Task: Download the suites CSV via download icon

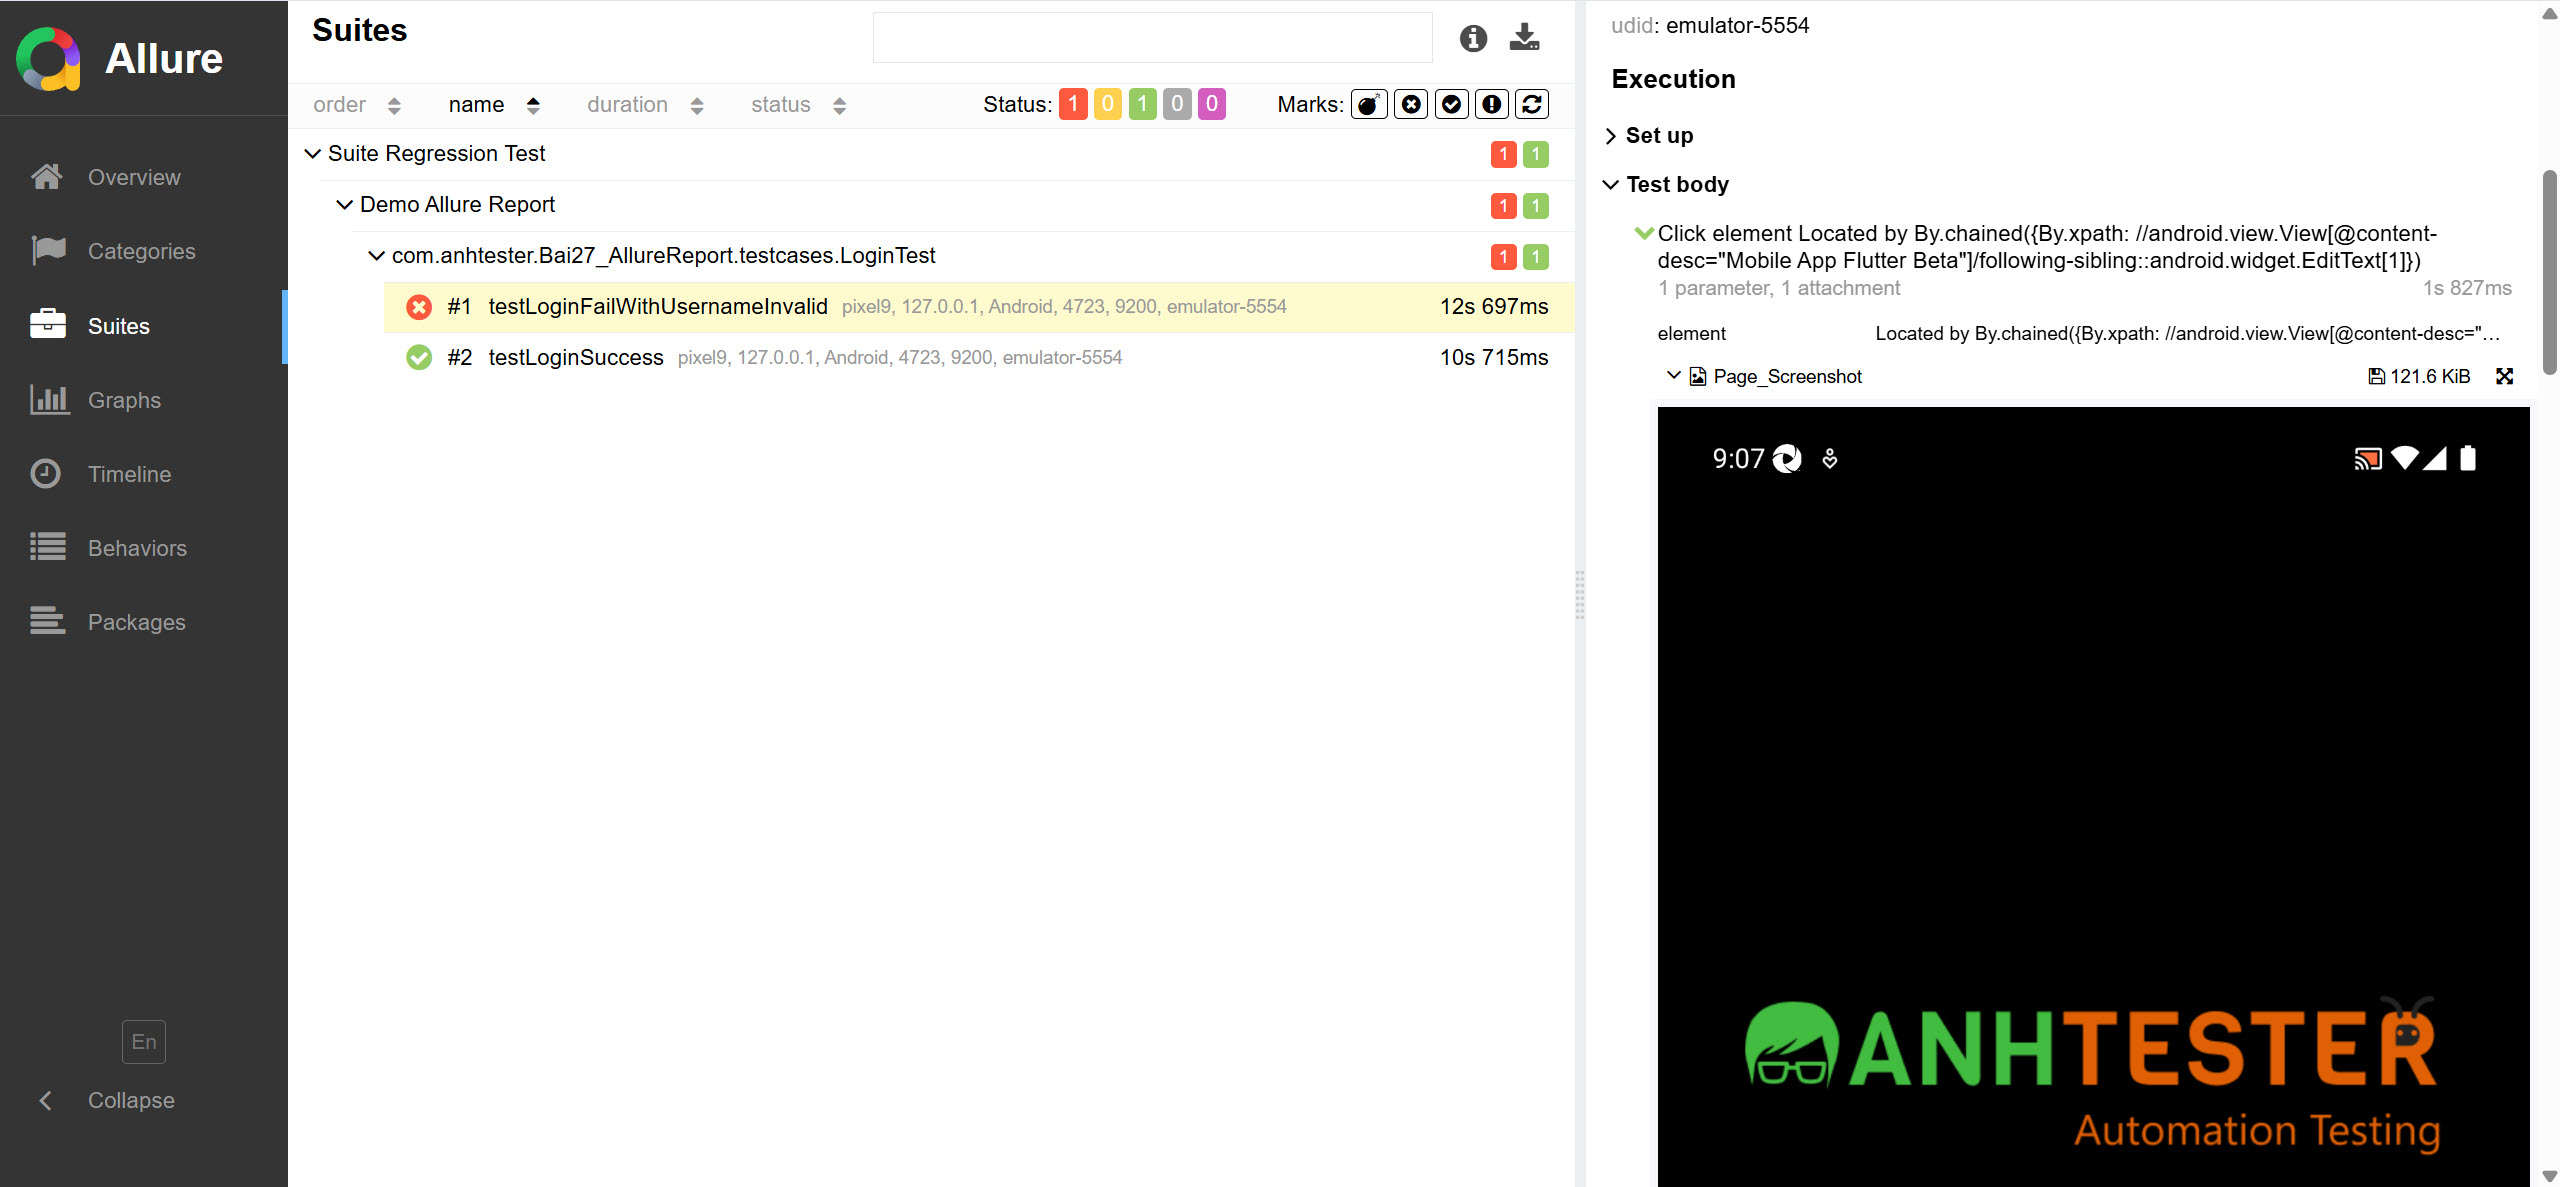Action: point(1524,38)
